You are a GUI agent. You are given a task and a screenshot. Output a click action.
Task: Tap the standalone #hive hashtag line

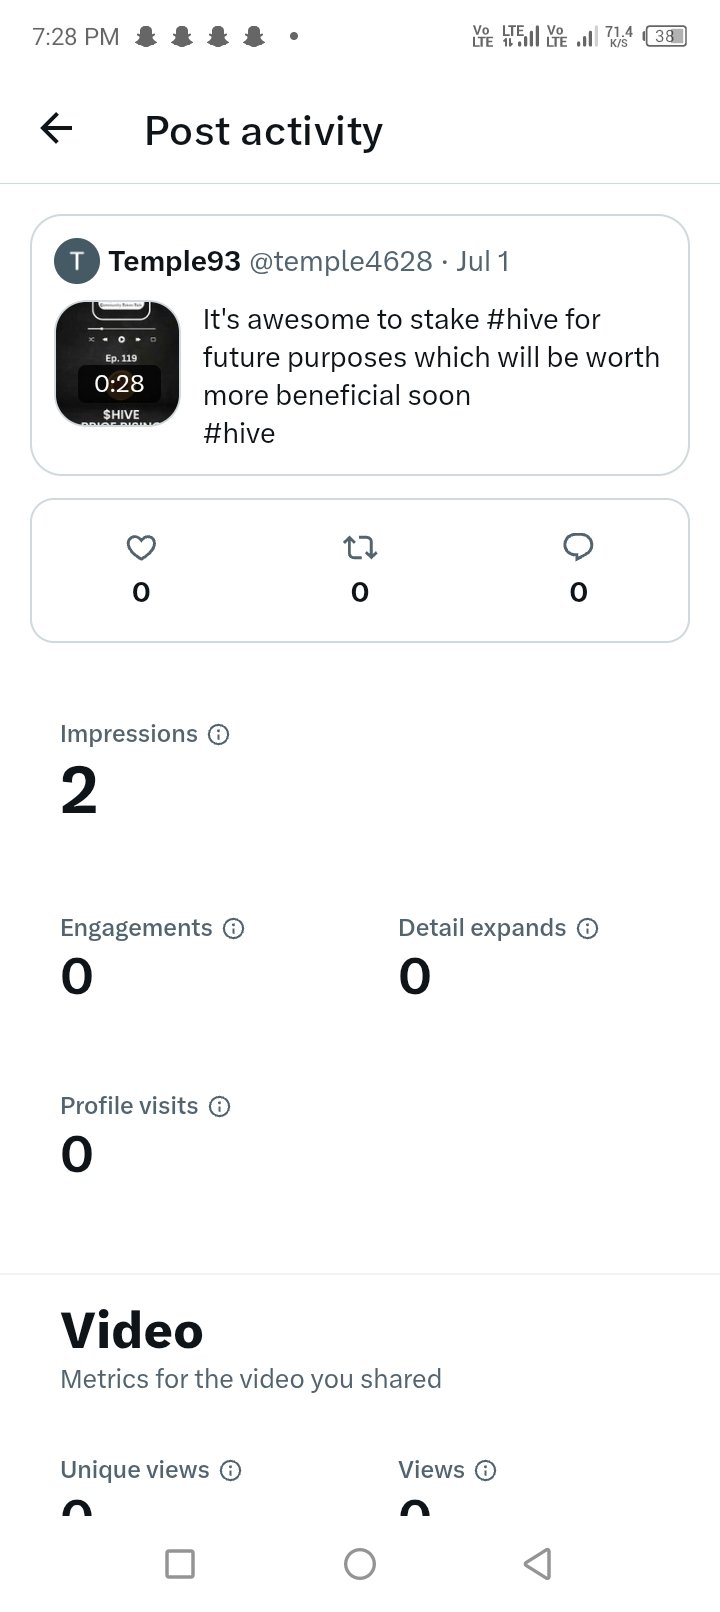[239, 433]
